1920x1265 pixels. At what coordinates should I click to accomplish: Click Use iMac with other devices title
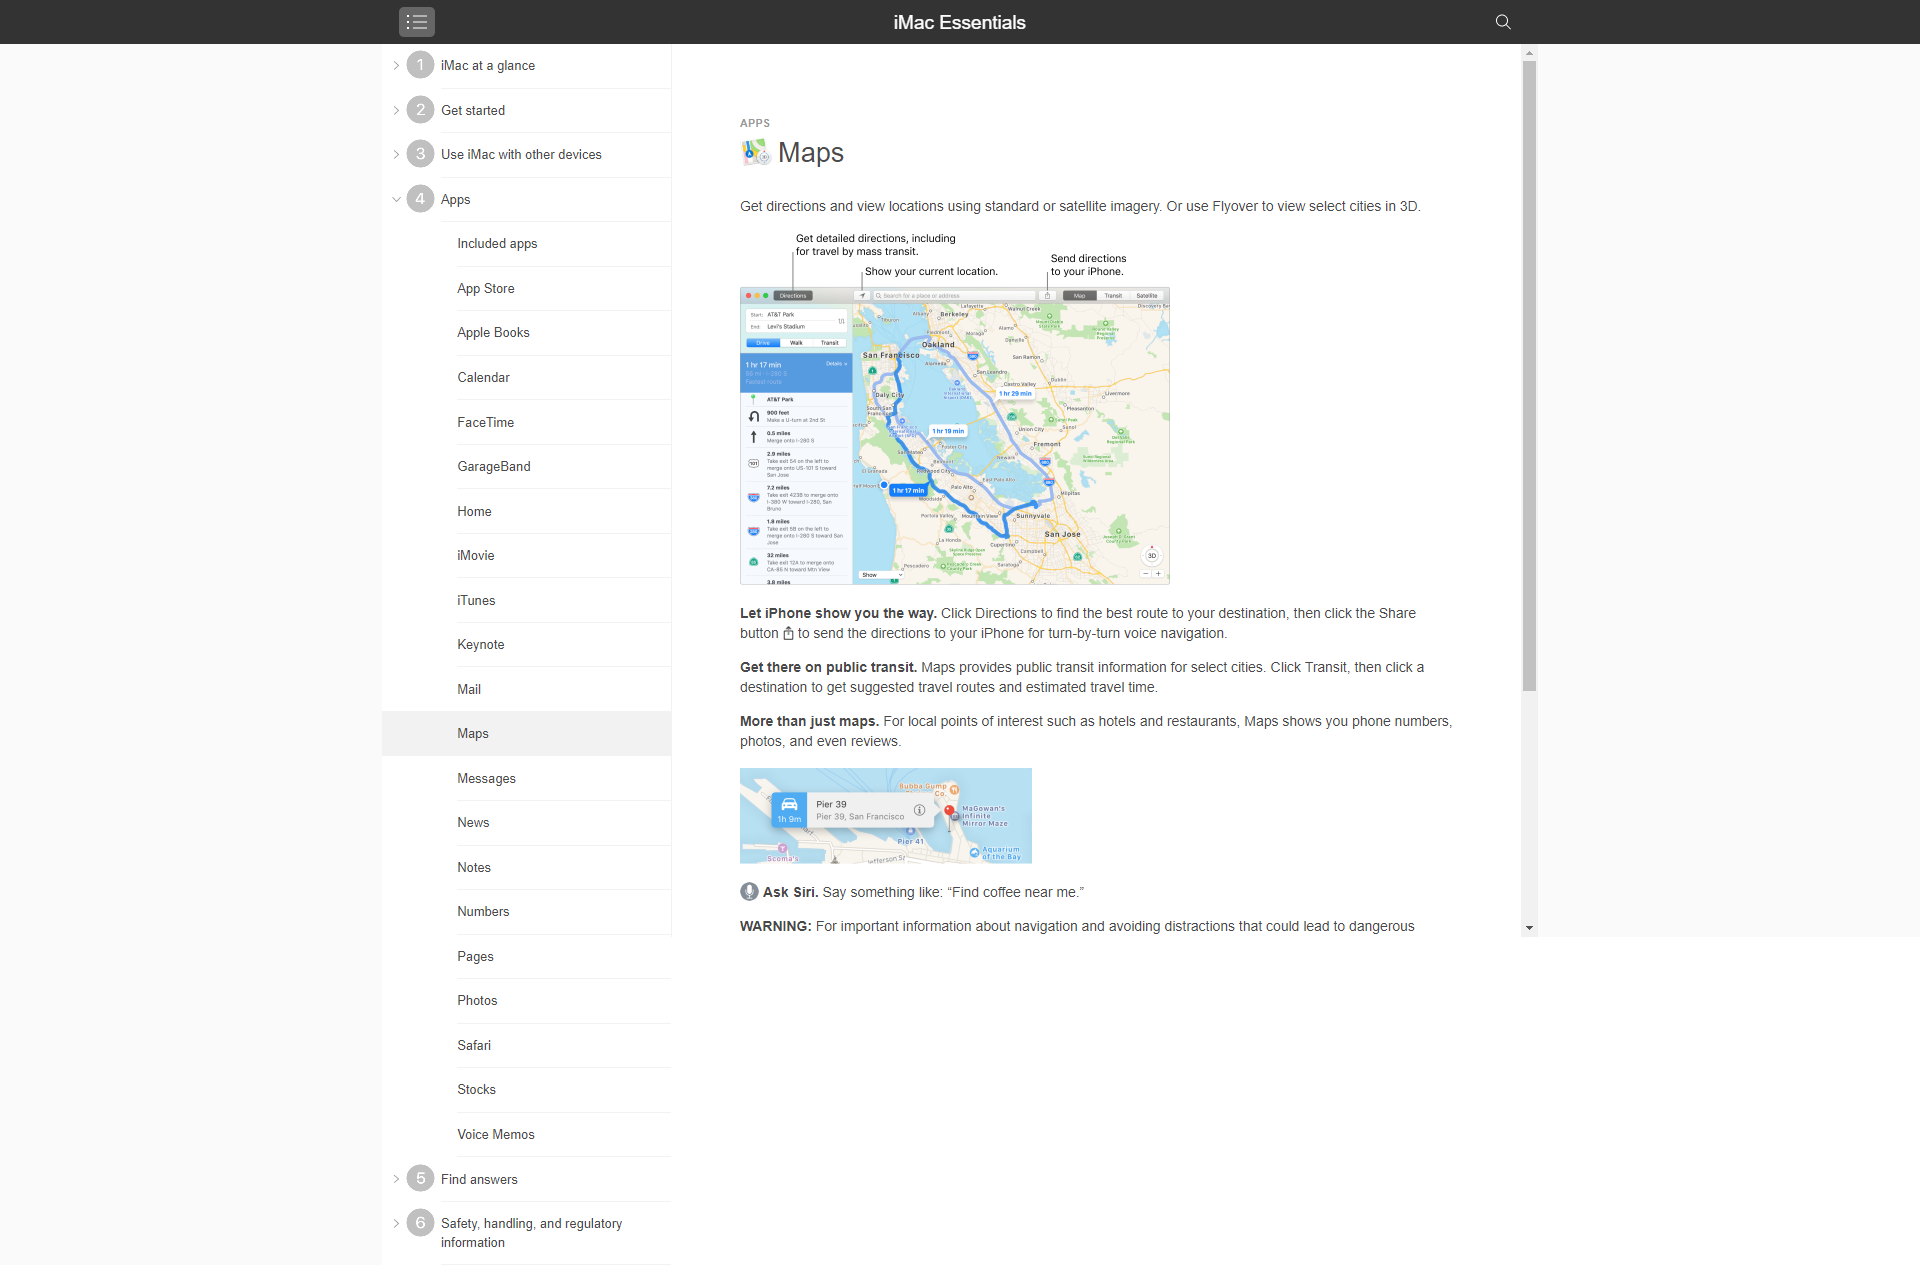(x=521, y=154)
